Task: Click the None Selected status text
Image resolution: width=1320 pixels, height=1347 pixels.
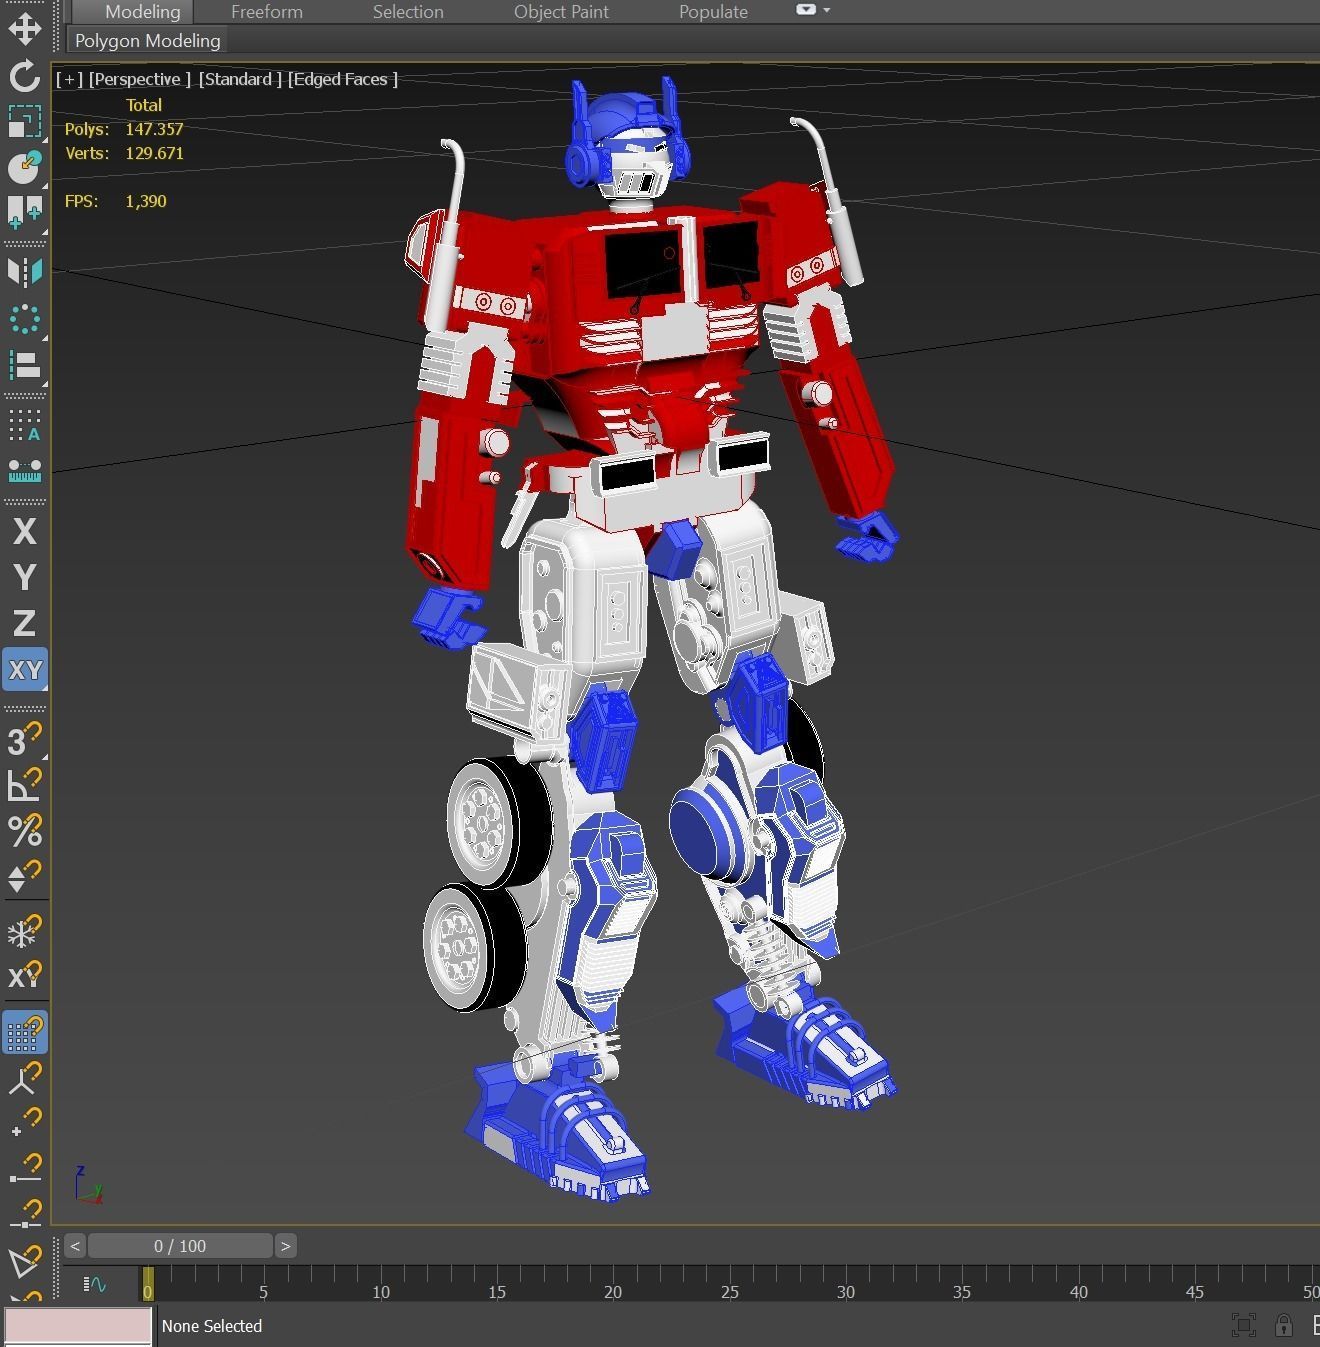Action: tap(212, 1326)
